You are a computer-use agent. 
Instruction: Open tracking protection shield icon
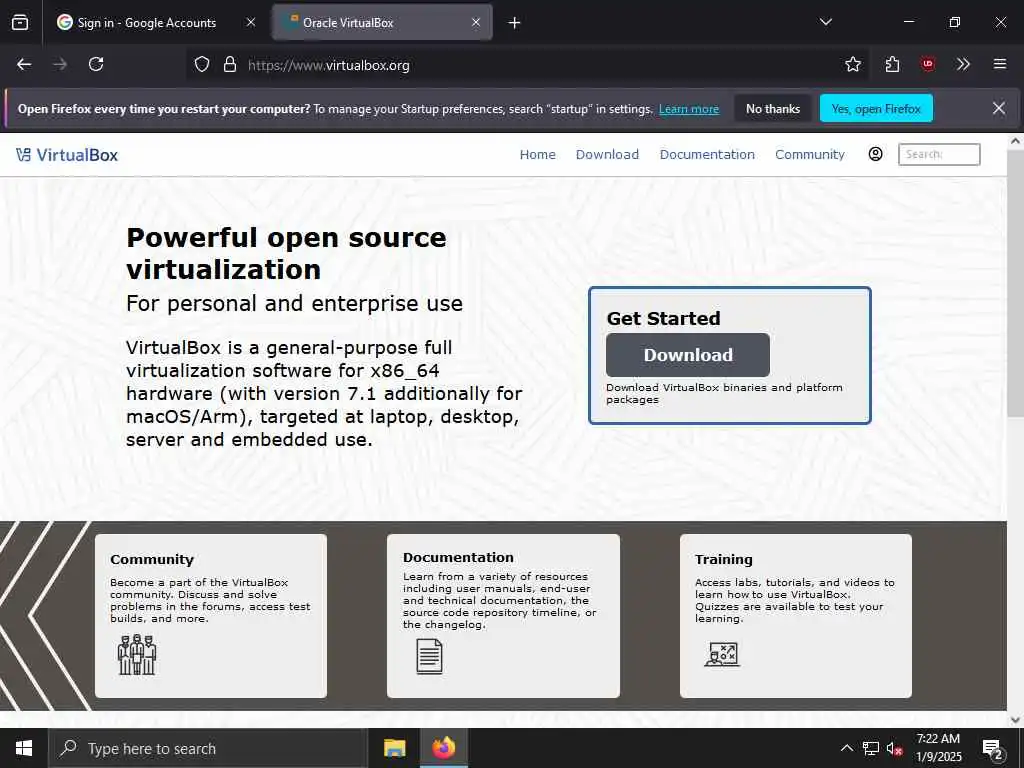click(202, 64)
